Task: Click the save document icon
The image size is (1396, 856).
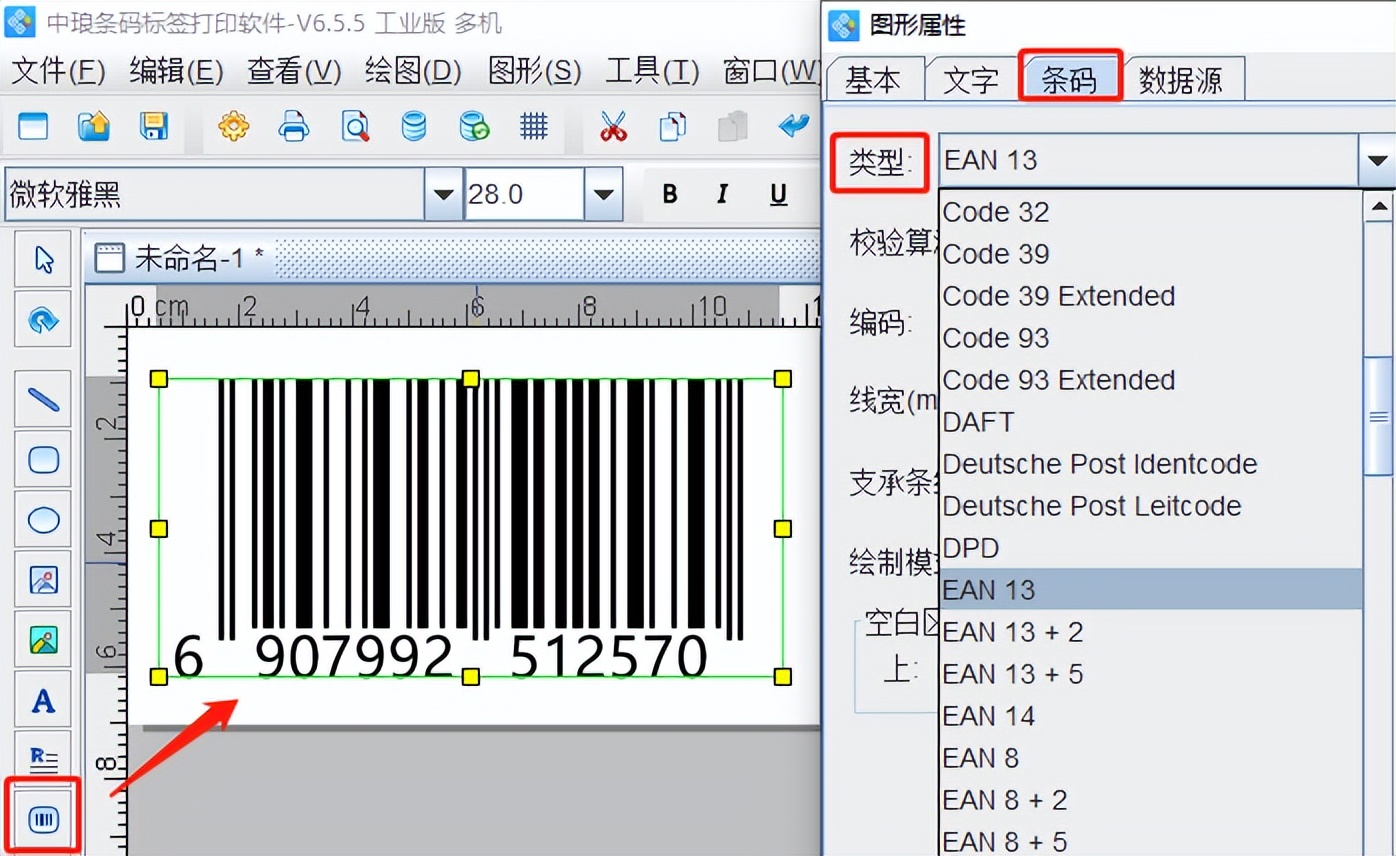Action: (153, 126)
